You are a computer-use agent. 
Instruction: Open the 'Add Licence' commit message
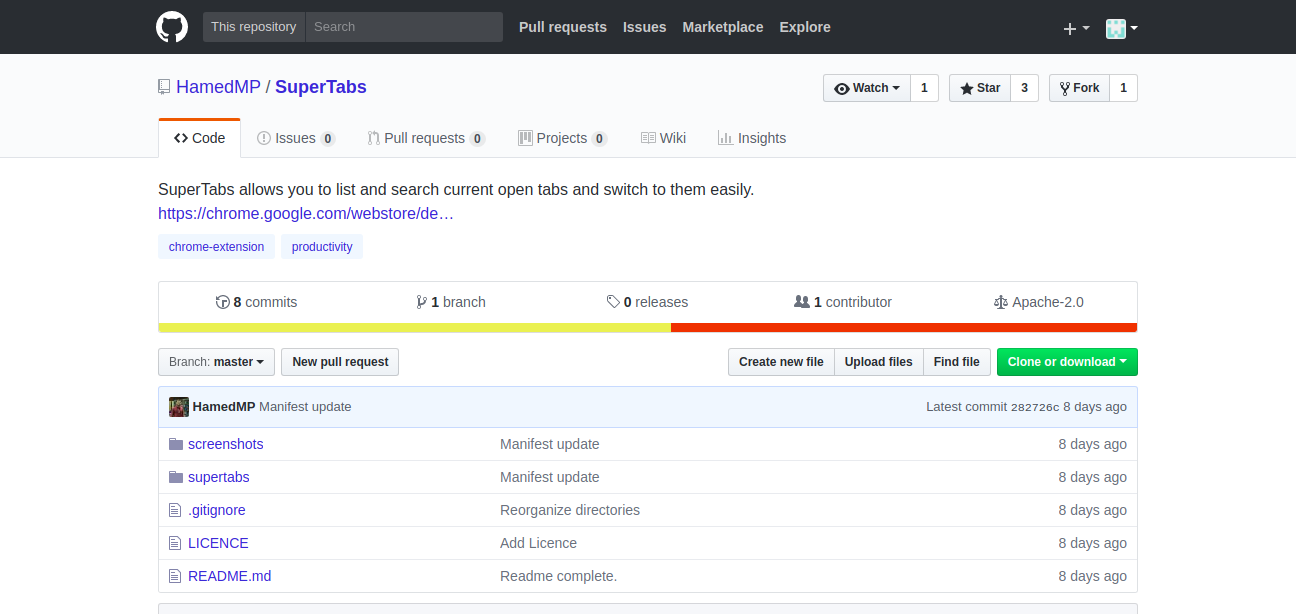click(538, 543)
